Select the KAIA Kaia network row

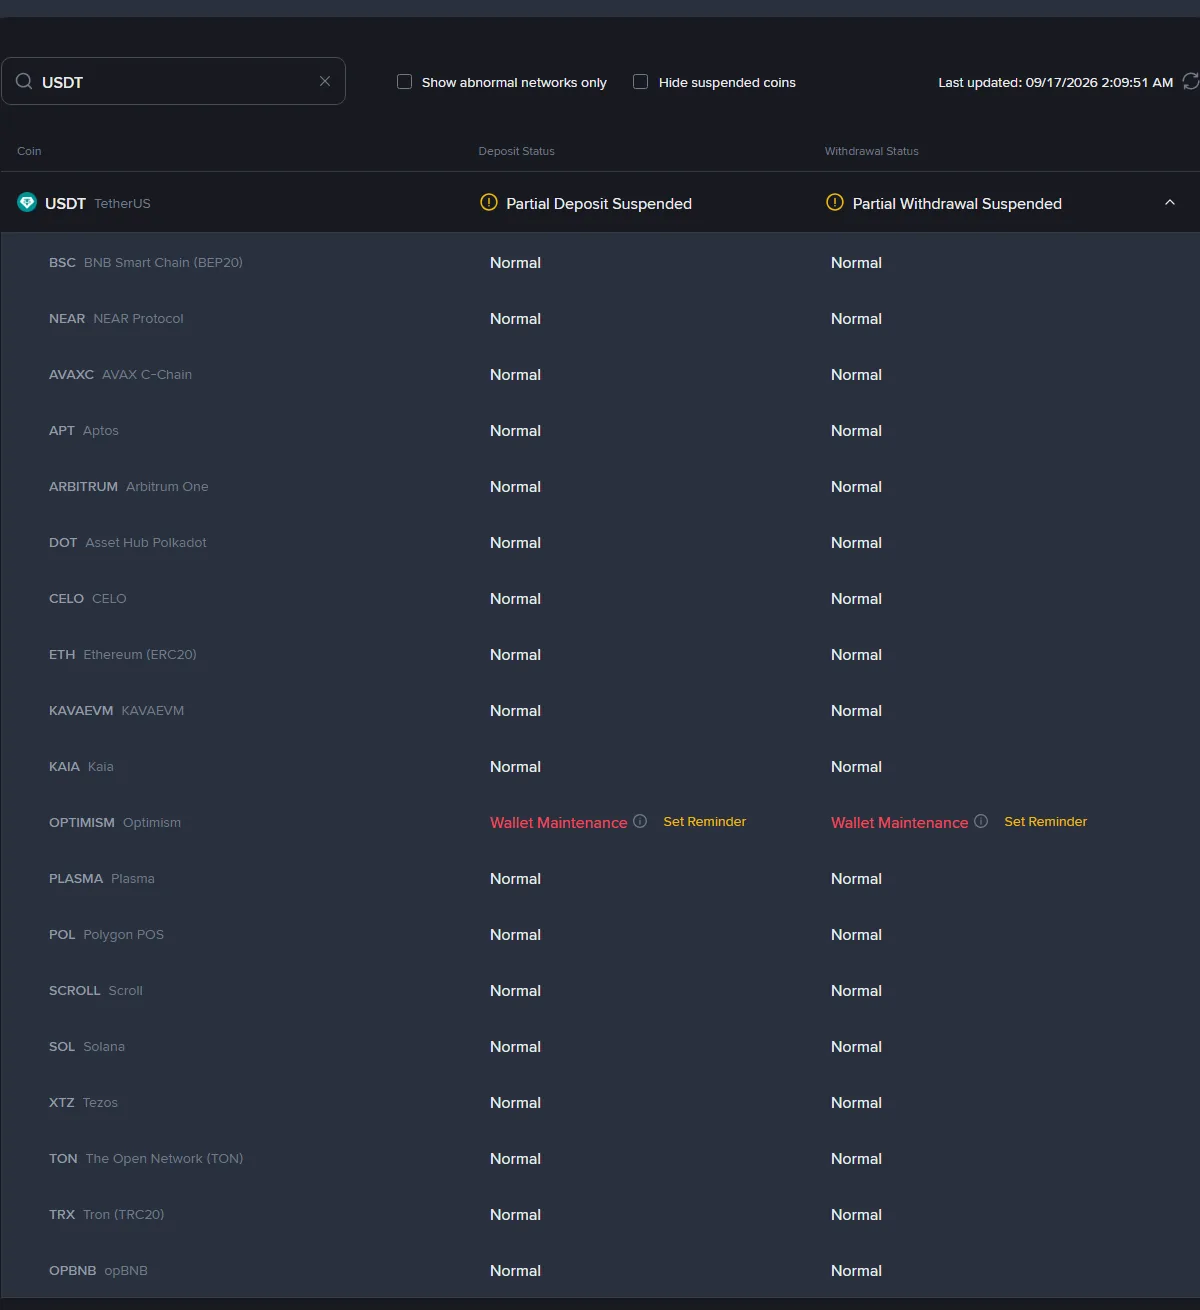coord(600,766)
